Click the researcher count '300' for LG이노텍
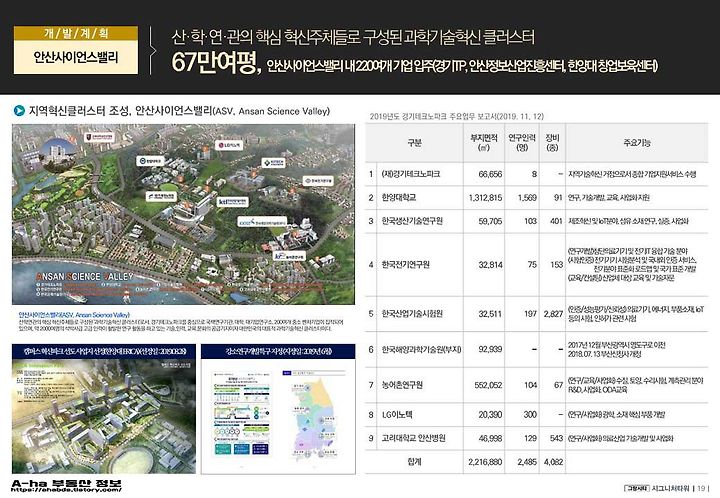 pyautogui.click(x=530, y=414)
